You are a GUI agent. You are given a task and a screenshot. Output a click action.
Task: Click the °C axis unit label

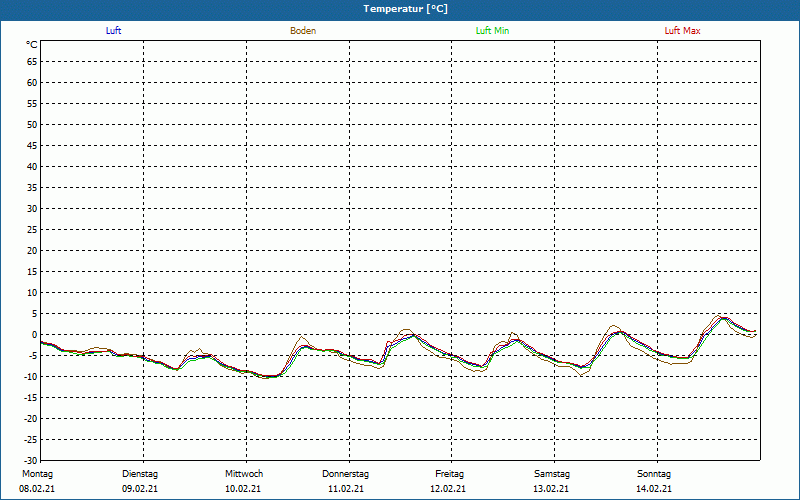tap(32, 45)
